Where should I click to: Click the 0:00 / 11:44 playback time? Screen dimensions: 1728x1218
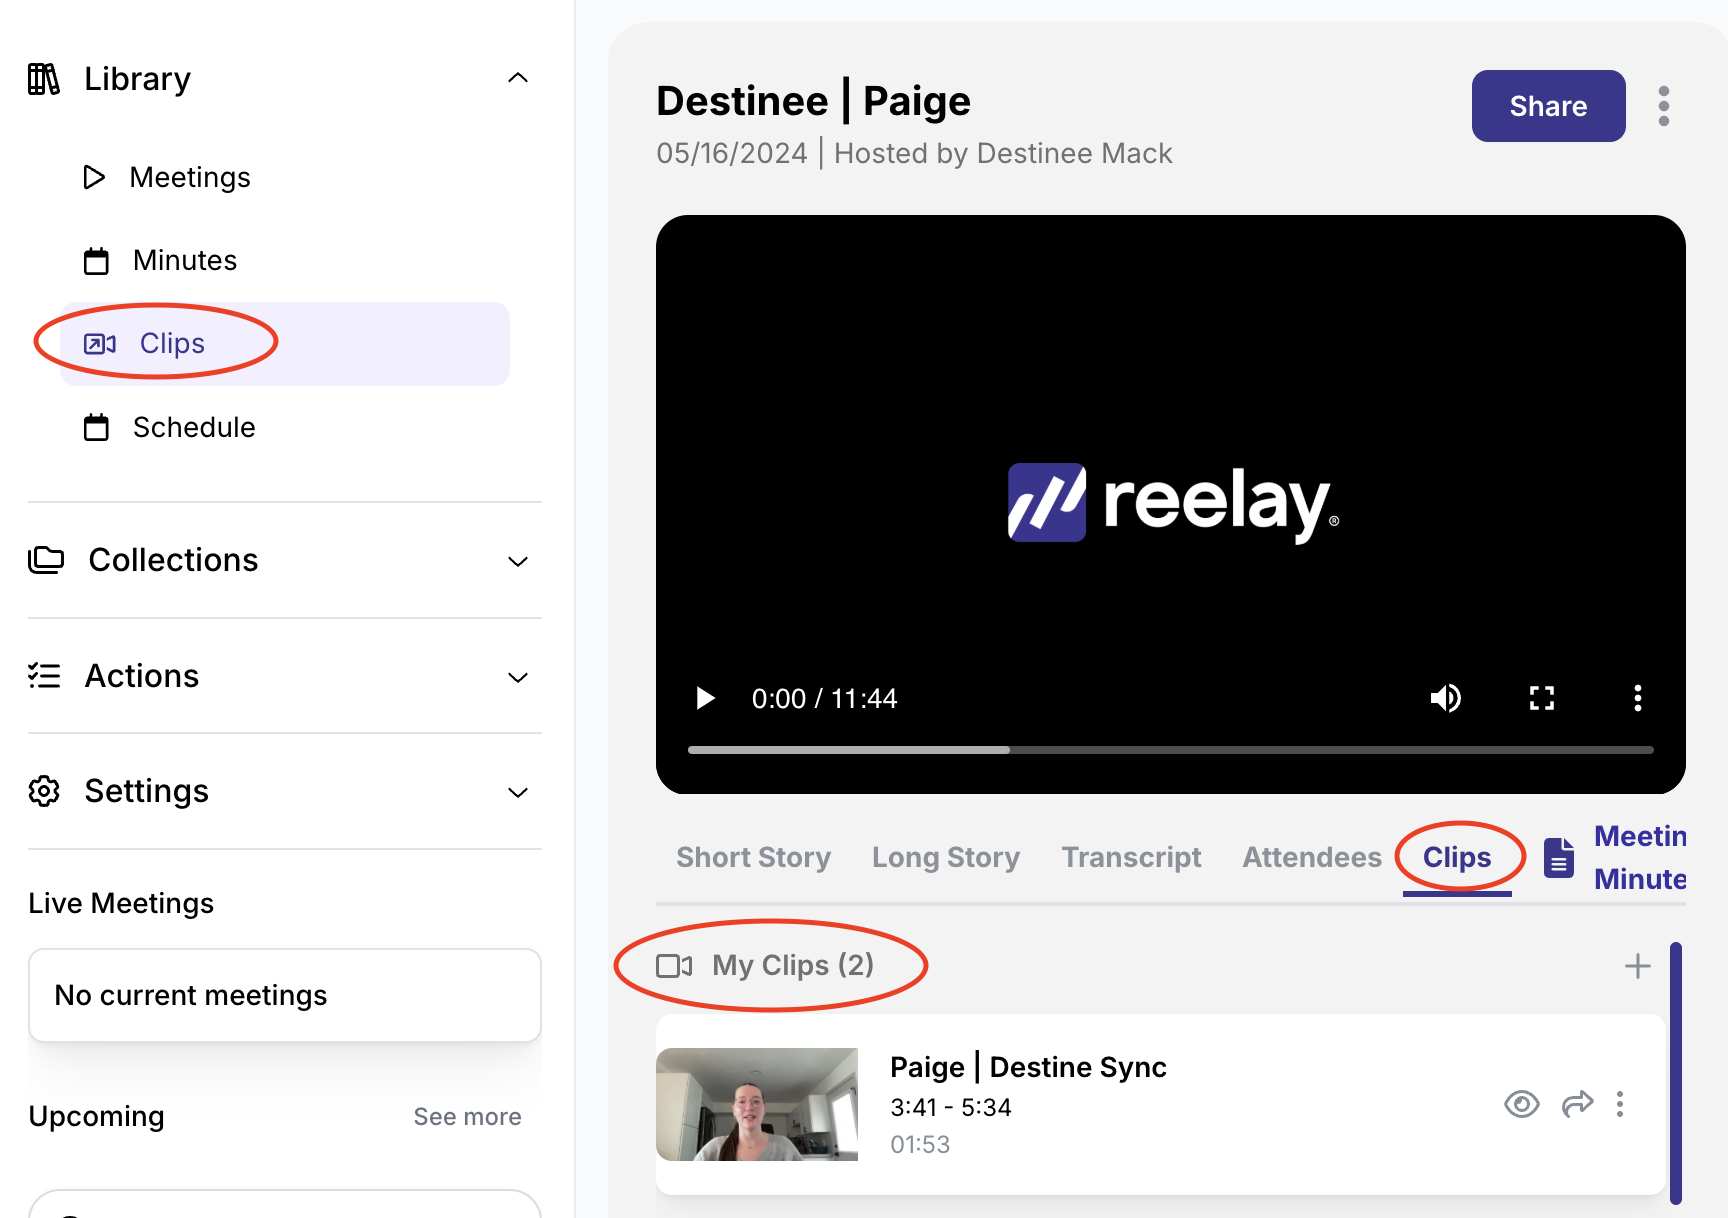click(x=824, y=698)
